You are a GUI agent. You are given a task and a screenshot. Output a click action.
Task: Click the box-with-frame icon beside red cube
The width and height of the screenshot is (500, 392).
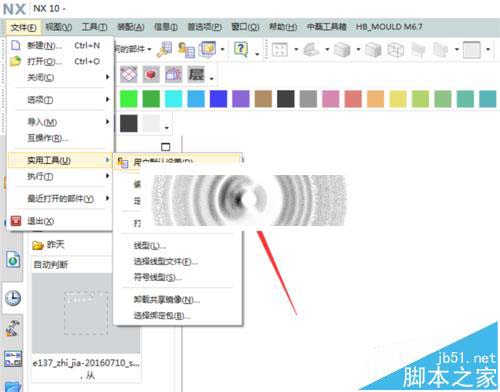point(173,74)
